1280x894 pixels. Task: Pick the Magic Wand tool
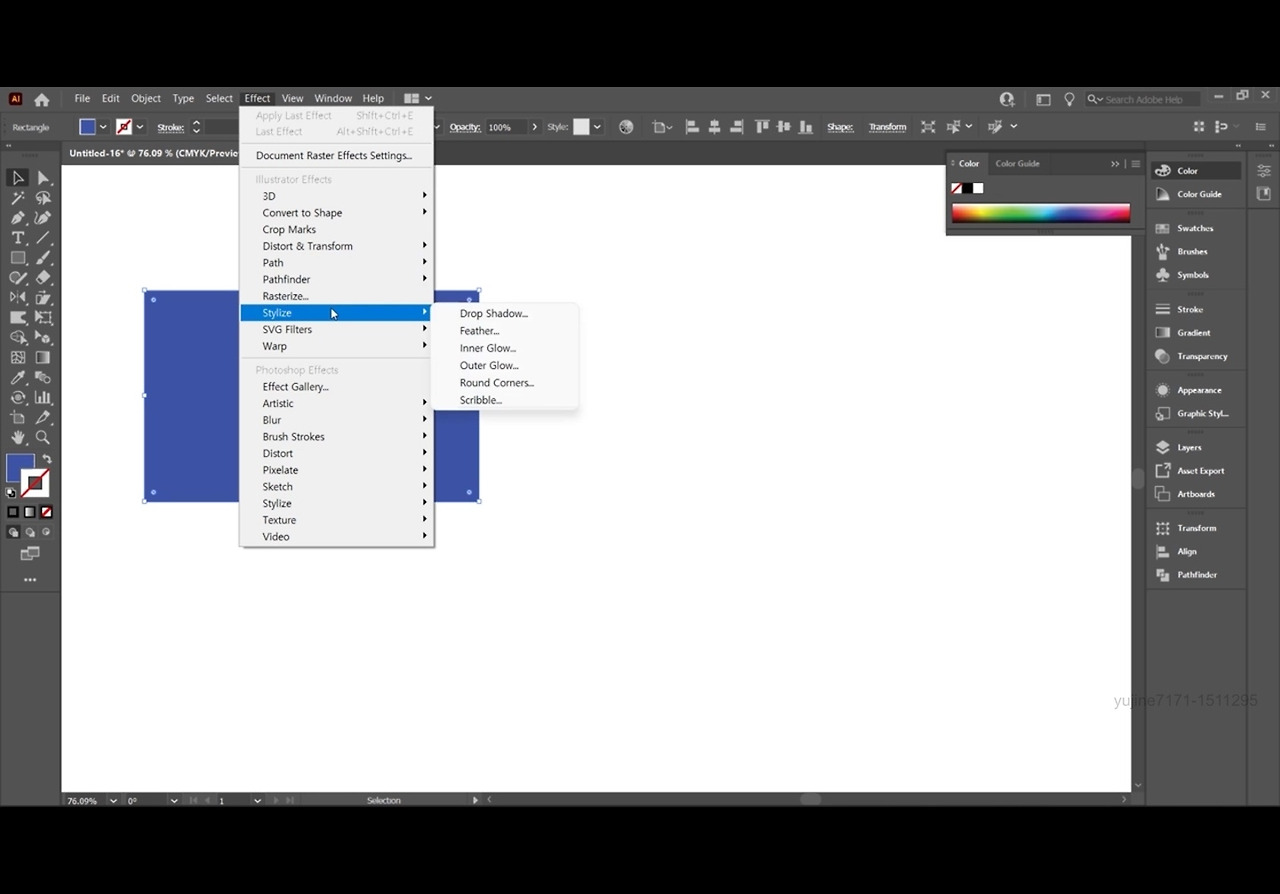tap(18, 198)
